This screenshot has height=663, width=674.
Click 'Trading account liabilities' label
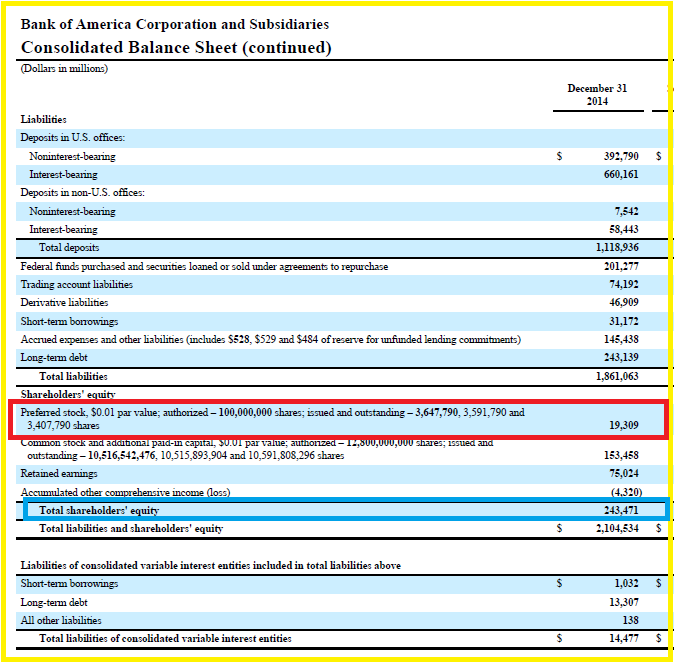77,285
